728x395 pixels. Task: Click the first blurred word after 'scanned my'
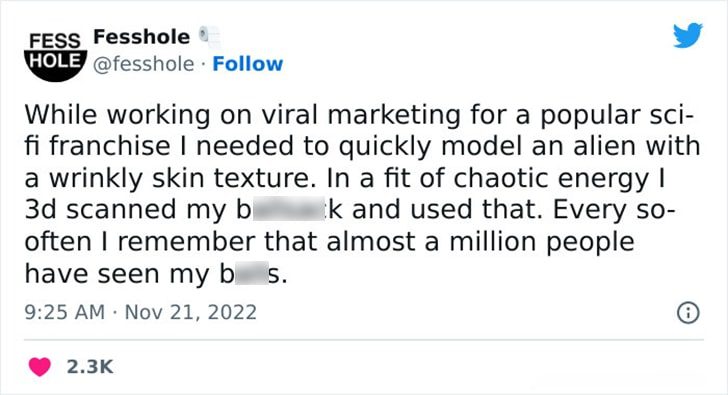[x=290, y=209]
